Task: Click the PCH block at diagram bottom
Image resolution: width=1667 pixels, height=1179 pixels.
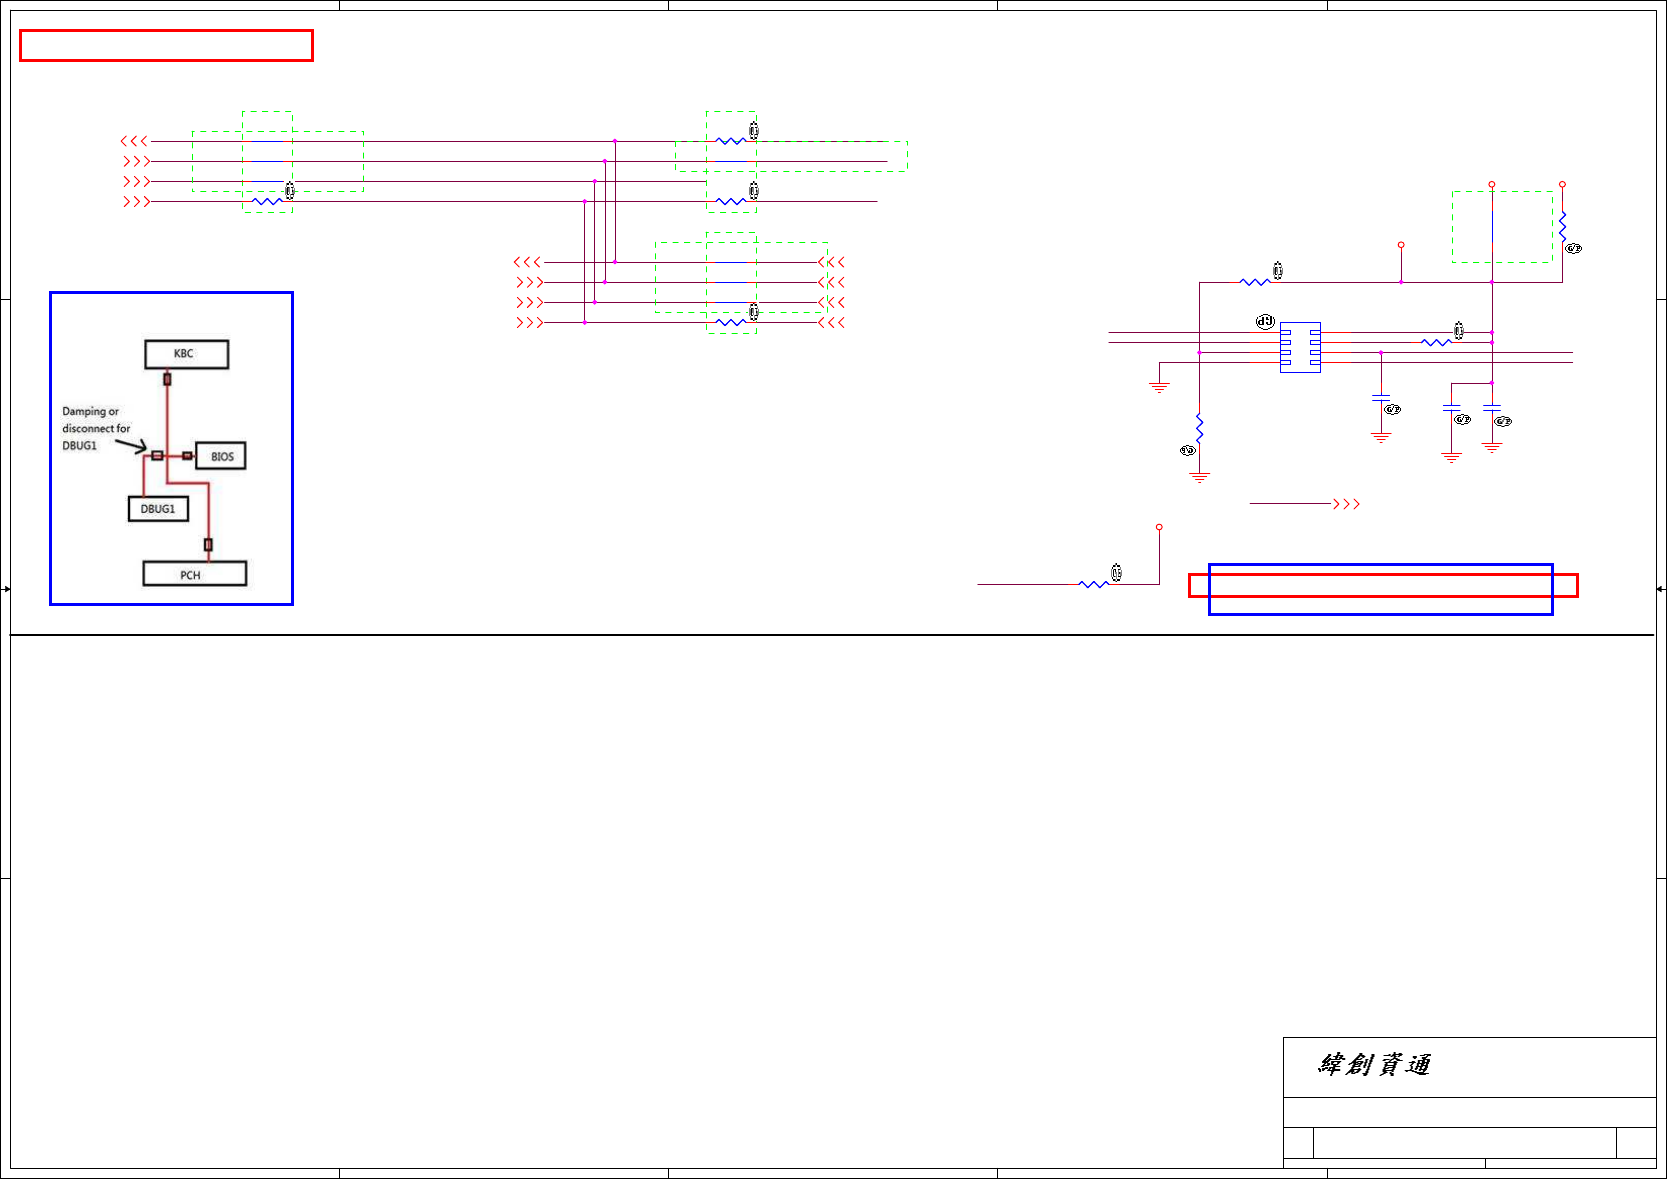Action: coord(195,574)
